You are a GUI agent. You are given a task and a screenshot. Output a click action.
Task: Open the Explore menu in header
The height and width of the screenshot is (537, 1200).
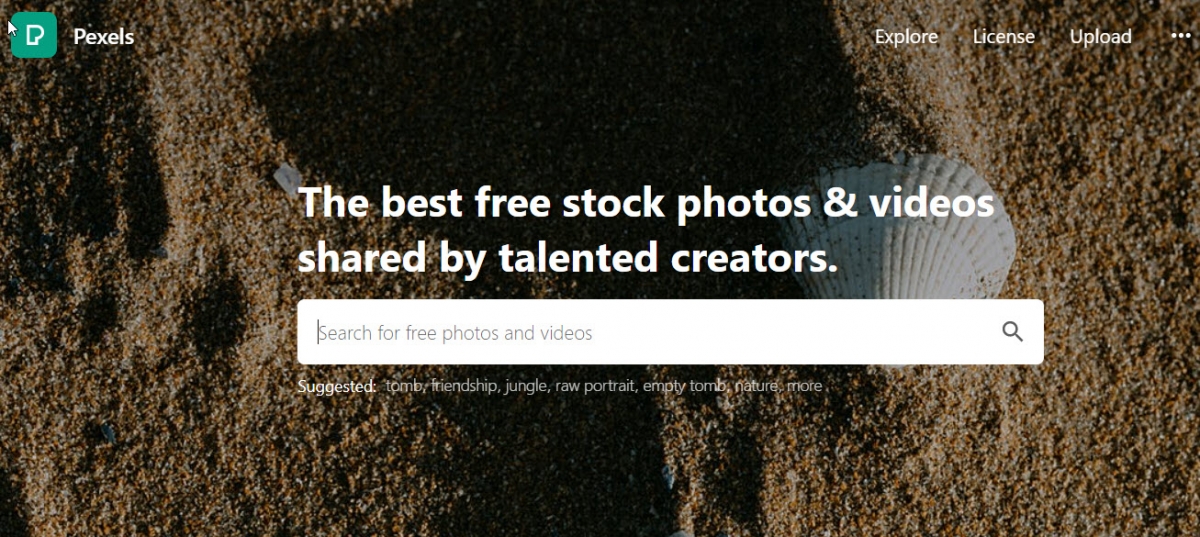pyautogui.click(x=906, y=37)
